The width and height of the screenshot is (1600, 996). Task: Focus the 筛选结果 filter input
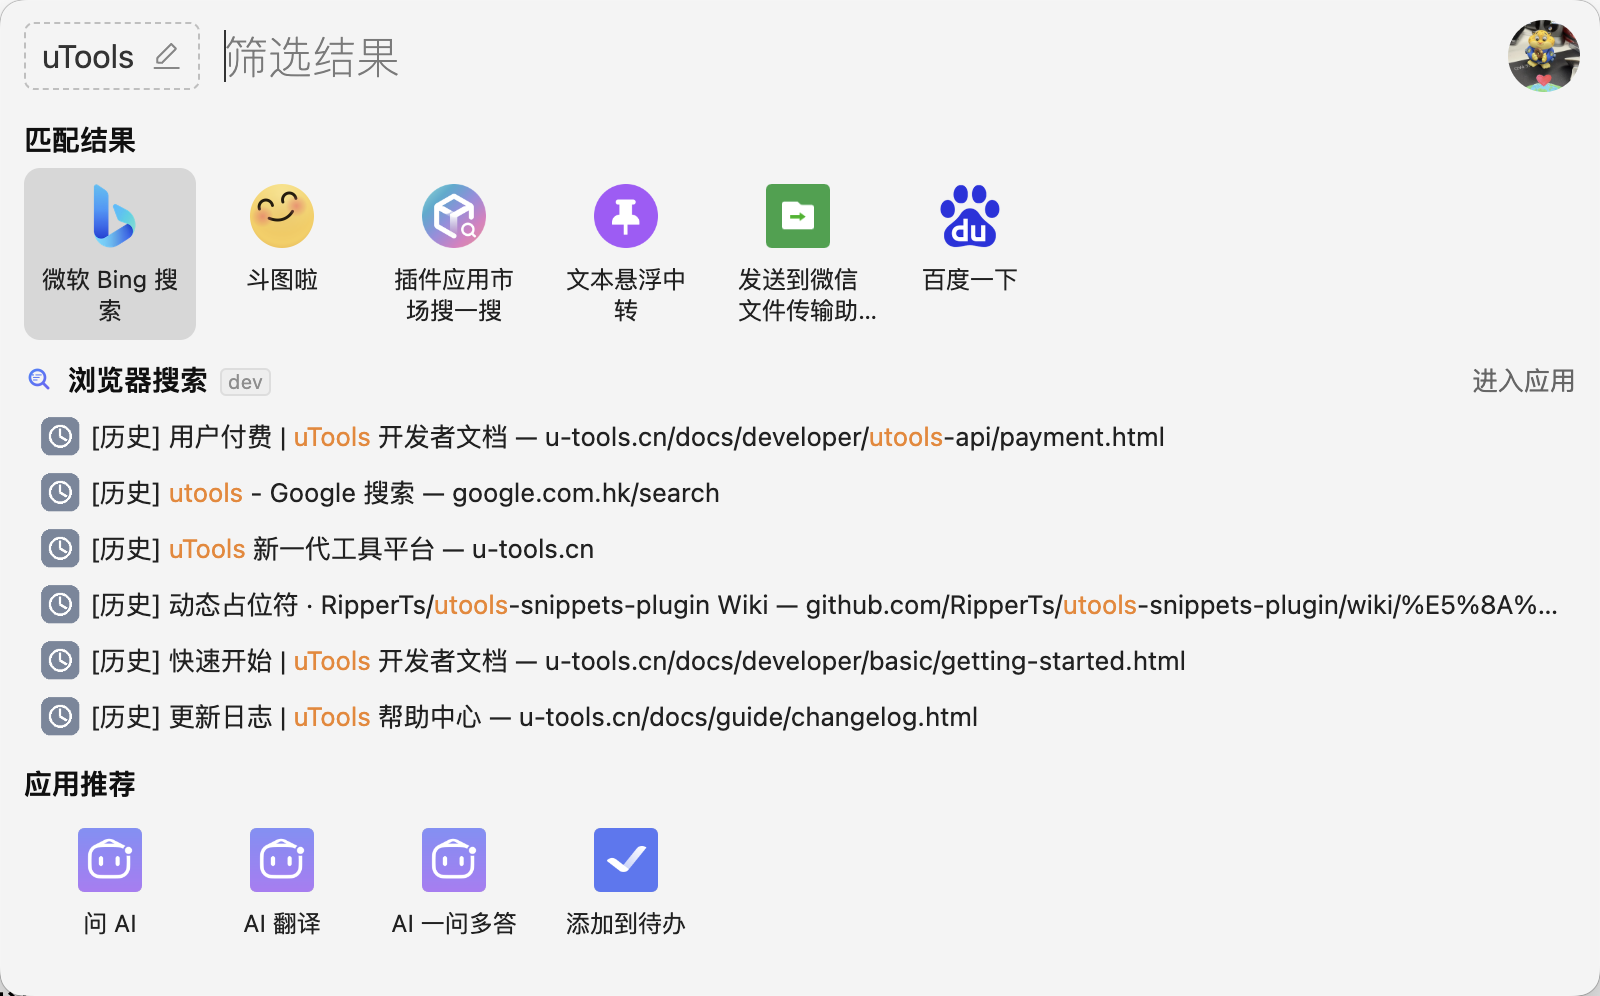[x=850, y=57]
